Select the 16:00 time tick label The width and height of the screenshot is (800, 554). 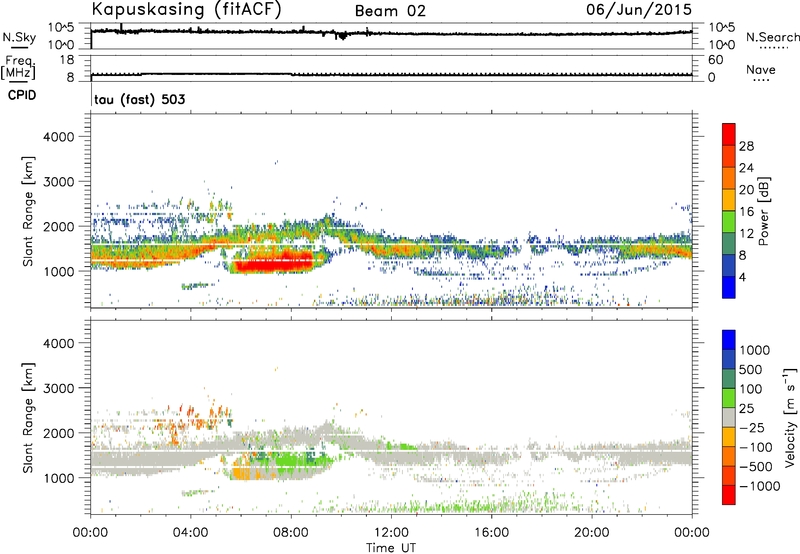491,533
